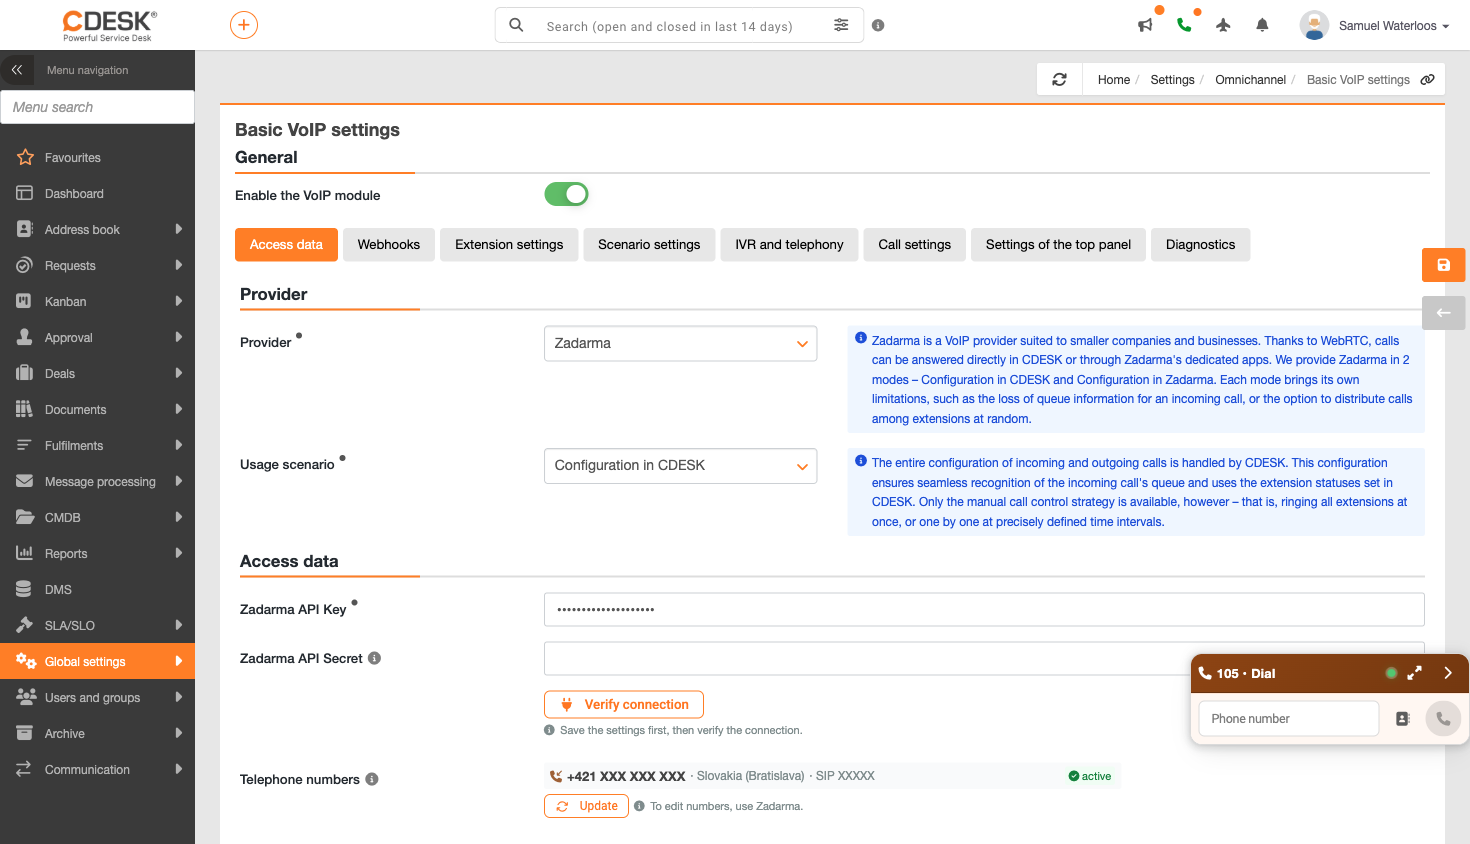Open the dial widget contacts icon
Image resolution: width=1470 pixels, height=844 pixels.
click(x=1402, y=719)
